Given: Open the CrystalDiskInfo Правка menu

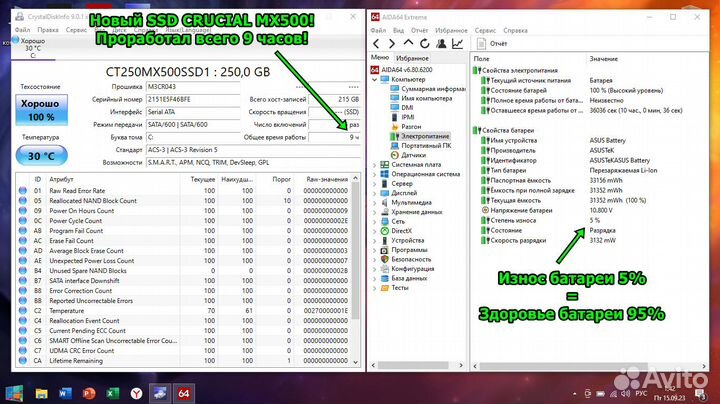Looking at the screenshot, I should 48,30.
